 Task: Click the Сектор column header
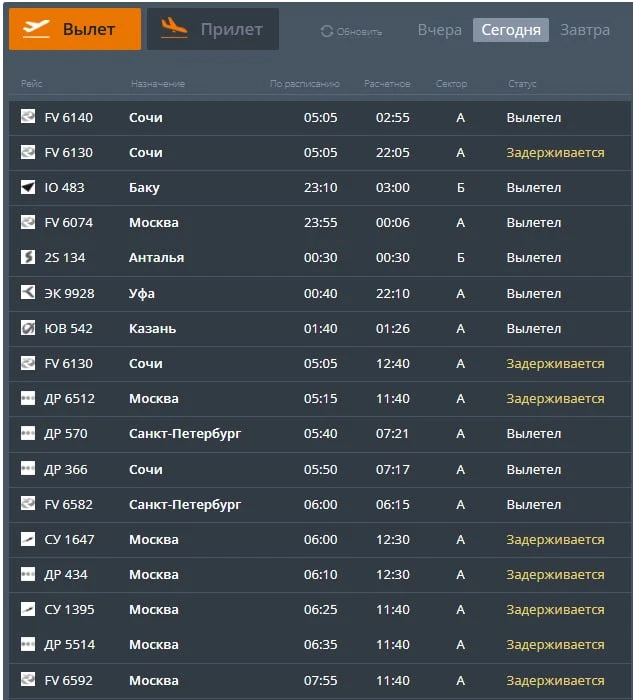pos(451,83)
